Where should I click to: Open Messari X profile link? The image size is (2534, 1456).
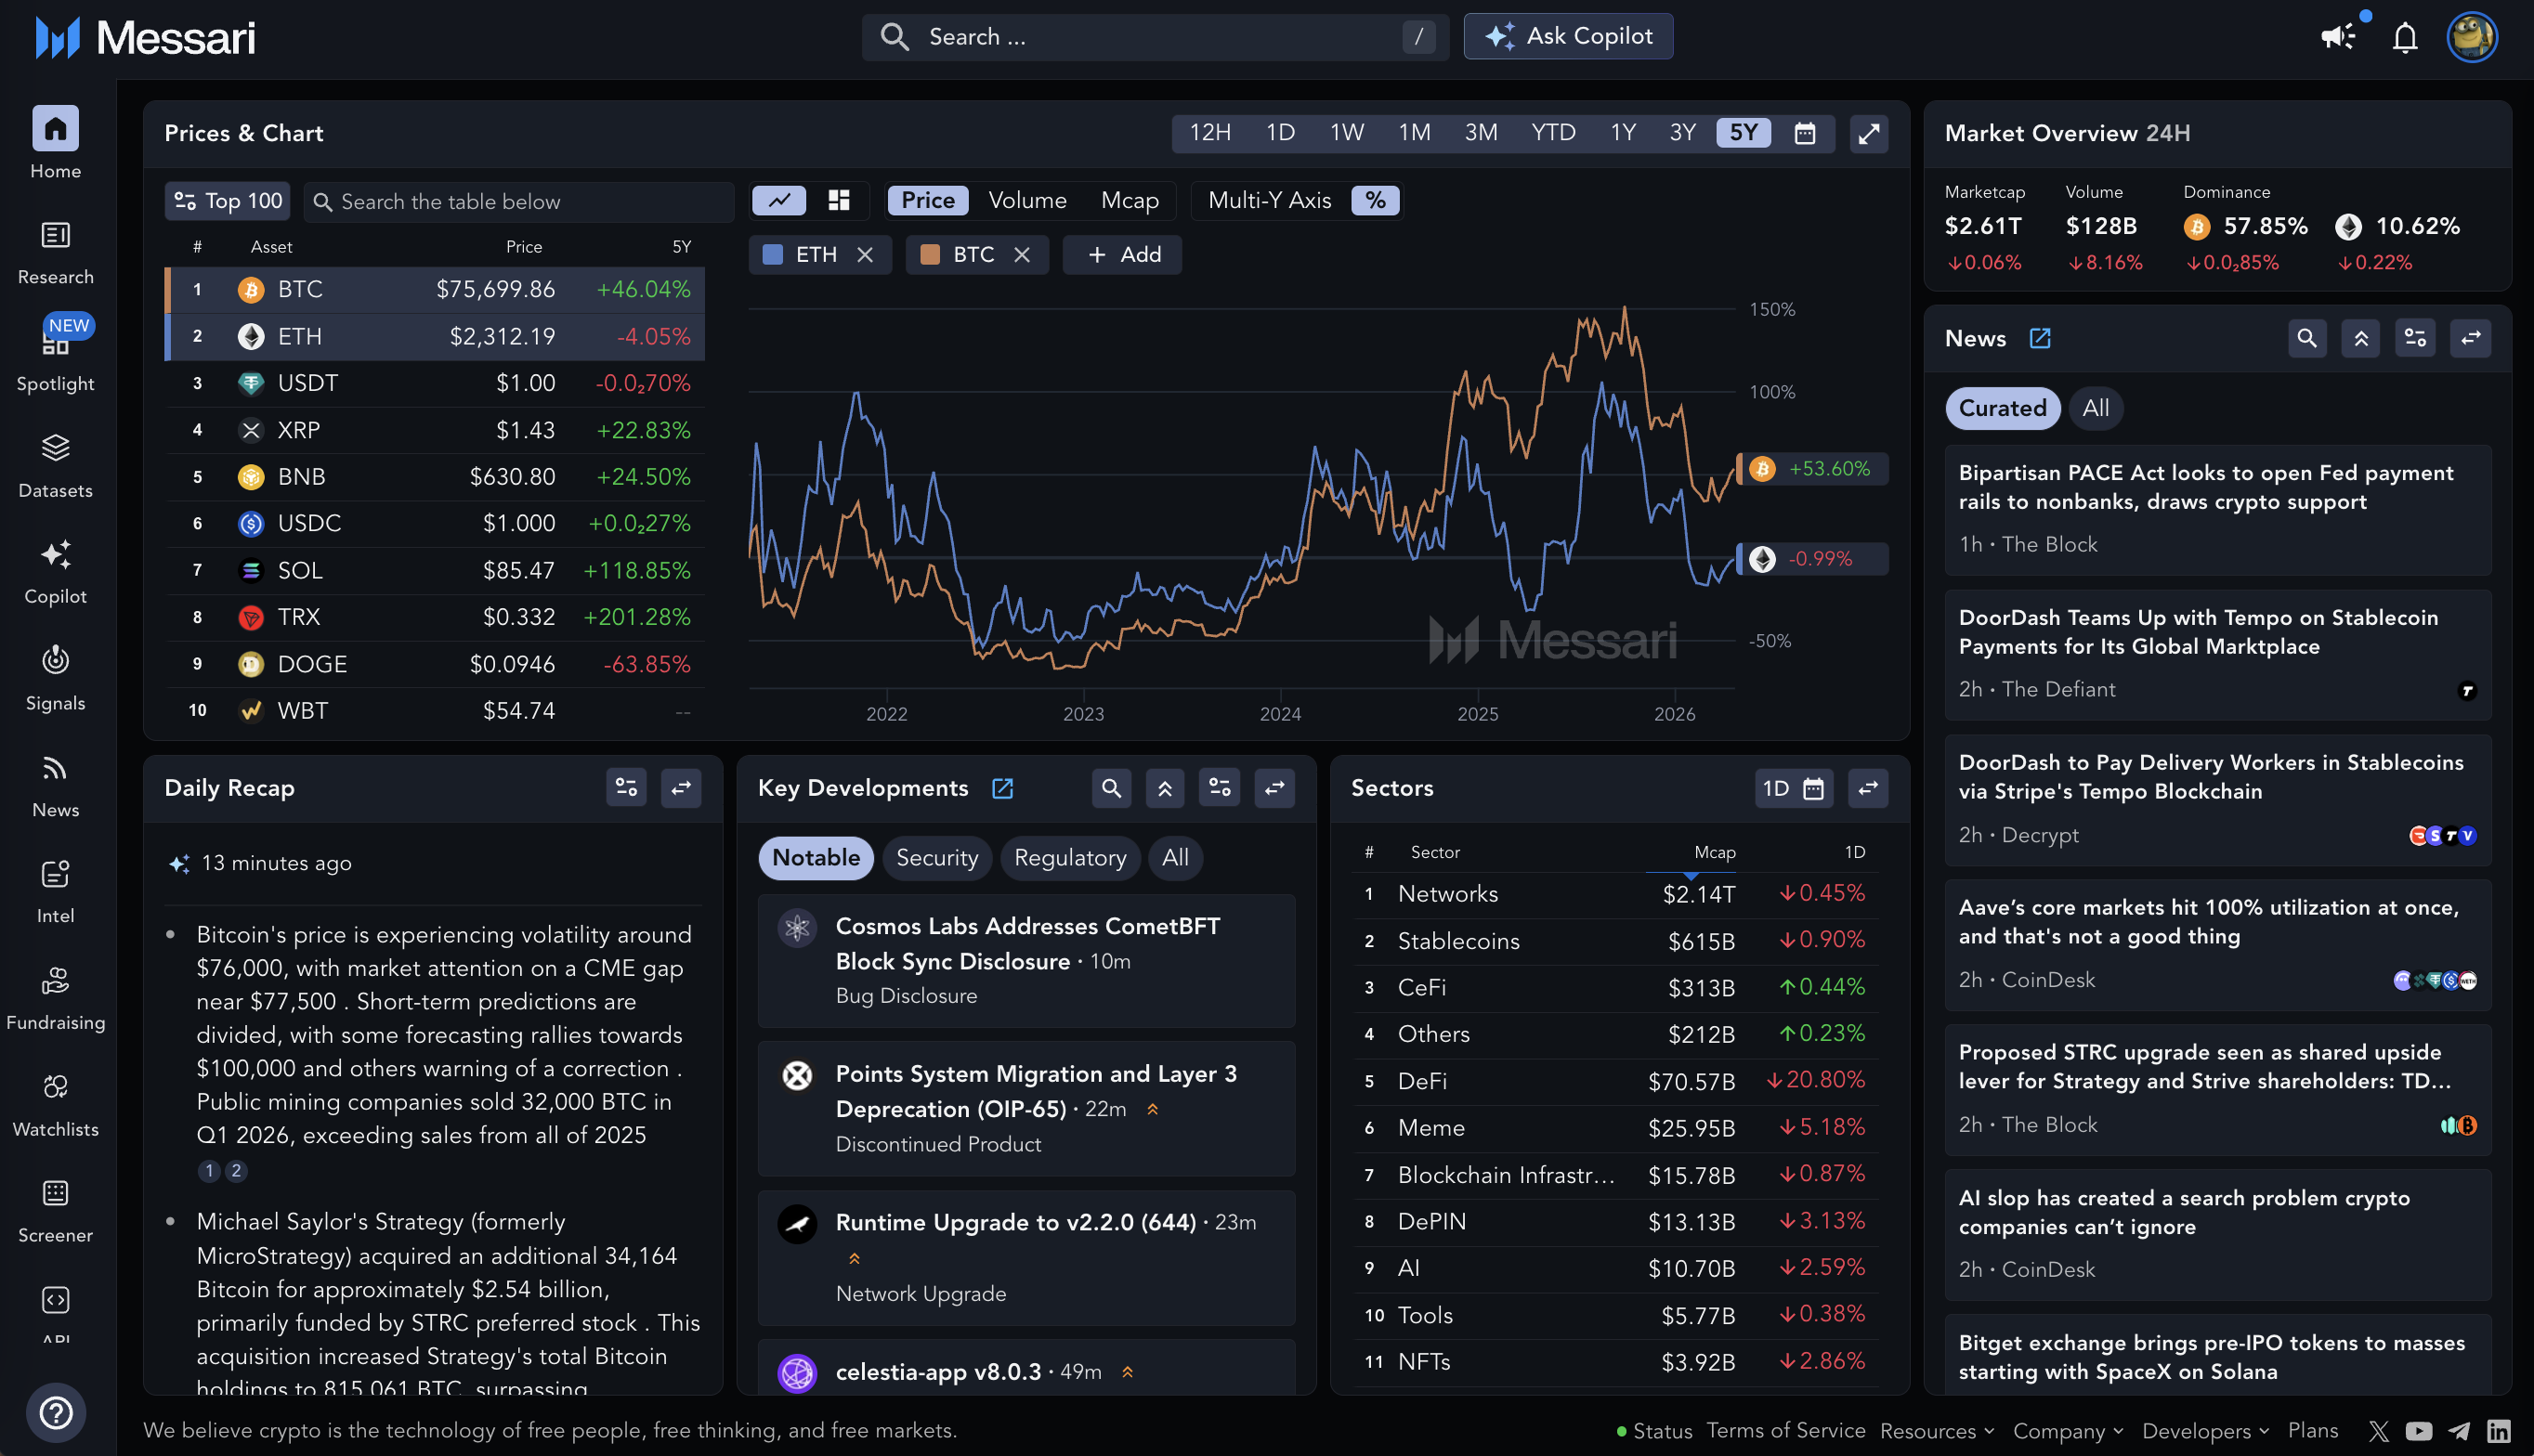(2378, 1431)
